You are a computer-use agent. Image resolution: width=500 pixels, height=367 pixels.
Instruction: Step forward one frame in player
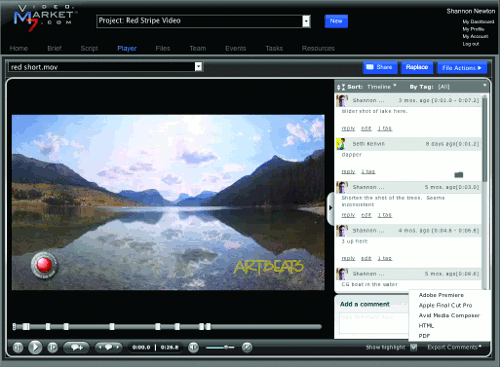click(x=52, y=348)
